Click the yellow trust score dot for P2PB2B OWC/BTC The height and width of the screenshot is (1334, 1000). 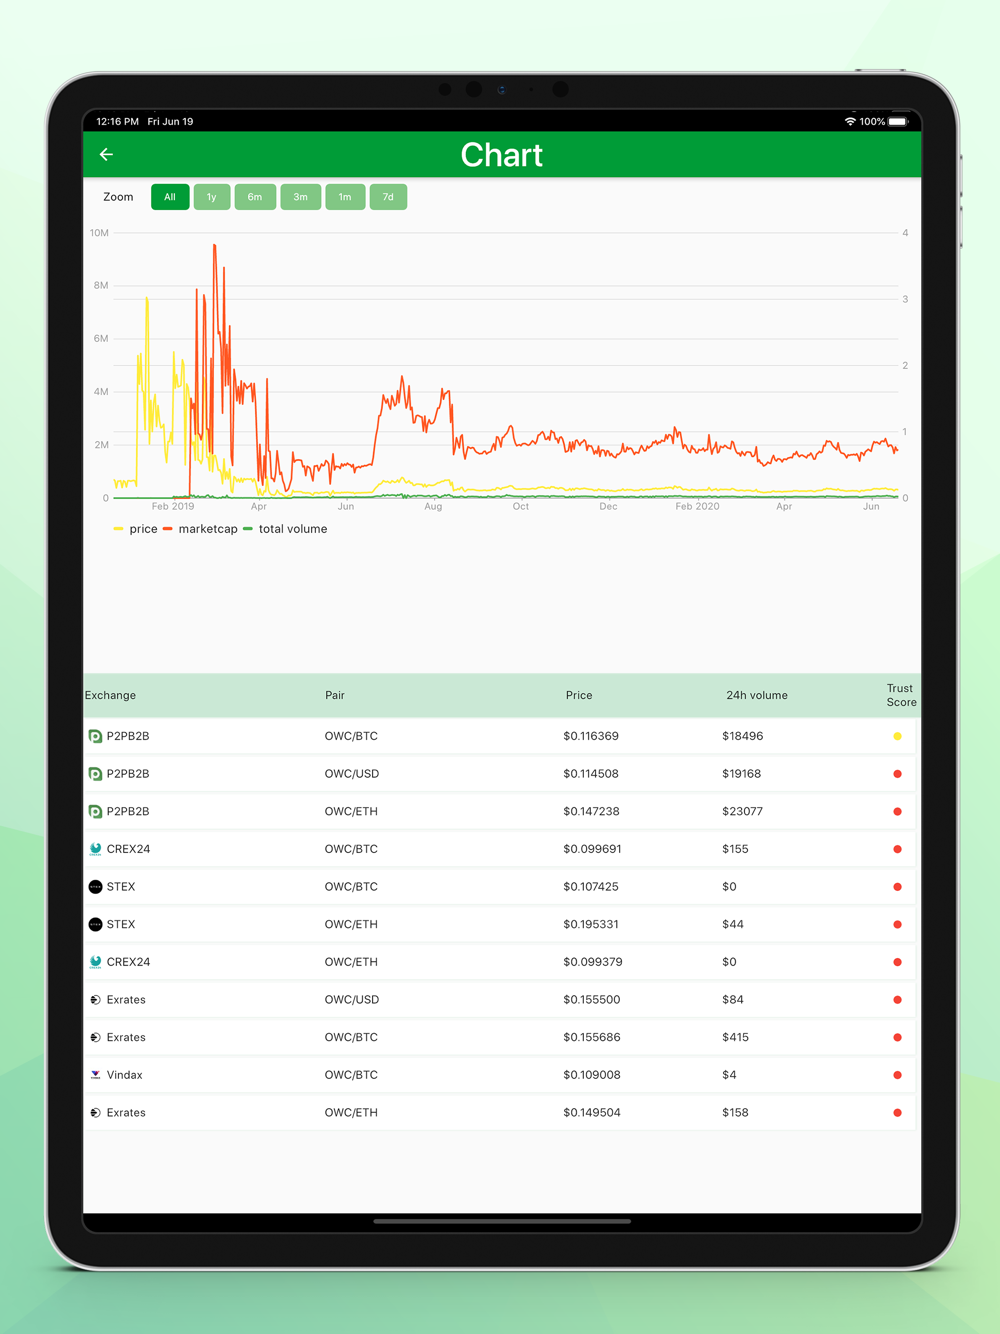(897, 736)
